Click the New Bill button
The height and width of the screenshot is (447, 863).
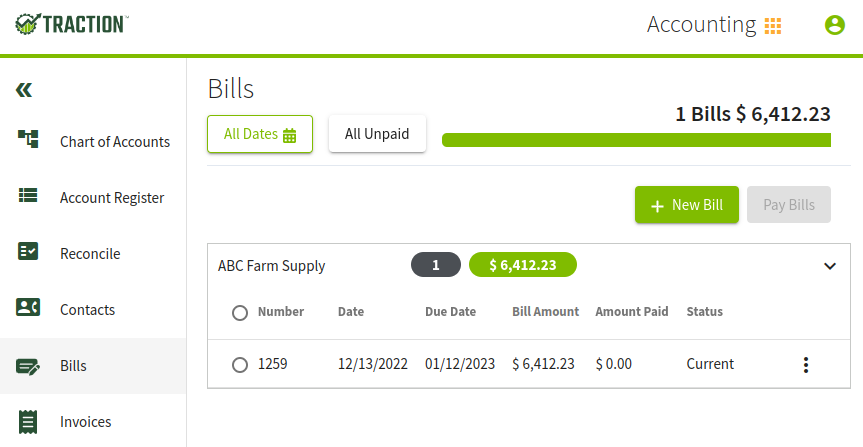click(x=687, y=205)
